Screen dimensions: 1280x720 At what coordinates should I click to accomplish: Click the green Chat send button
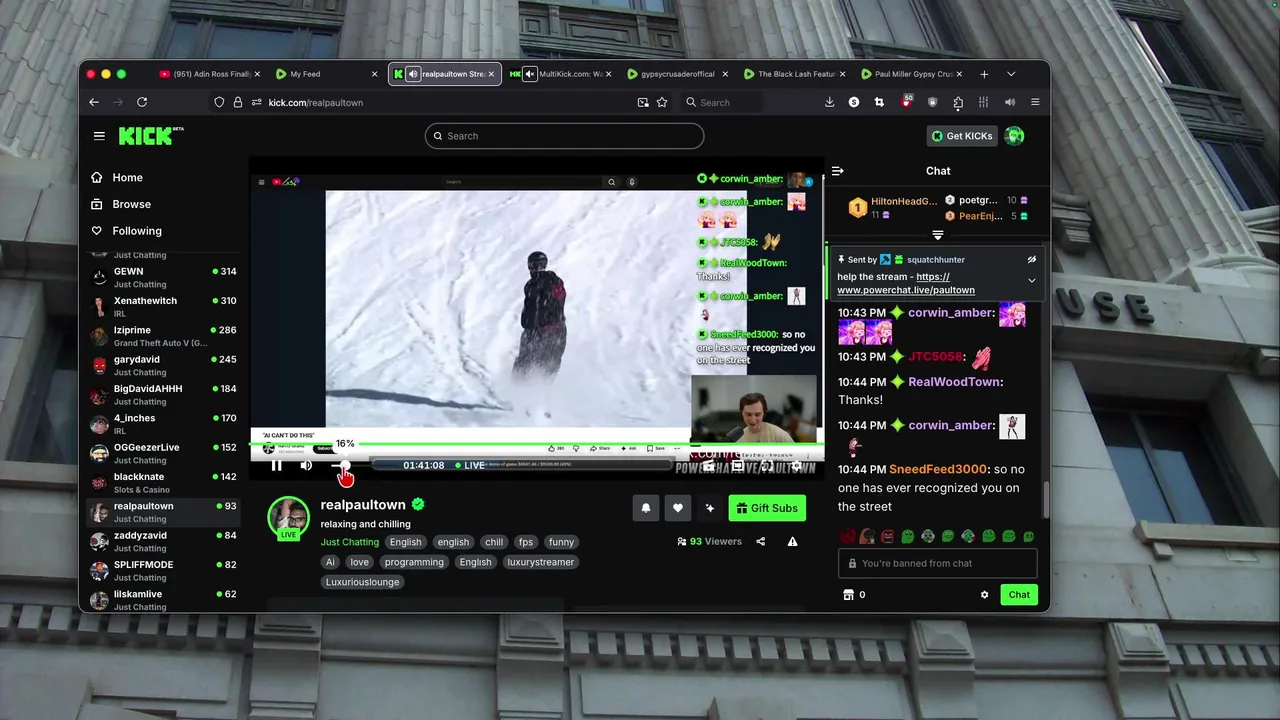click(x=1019, y=595)
